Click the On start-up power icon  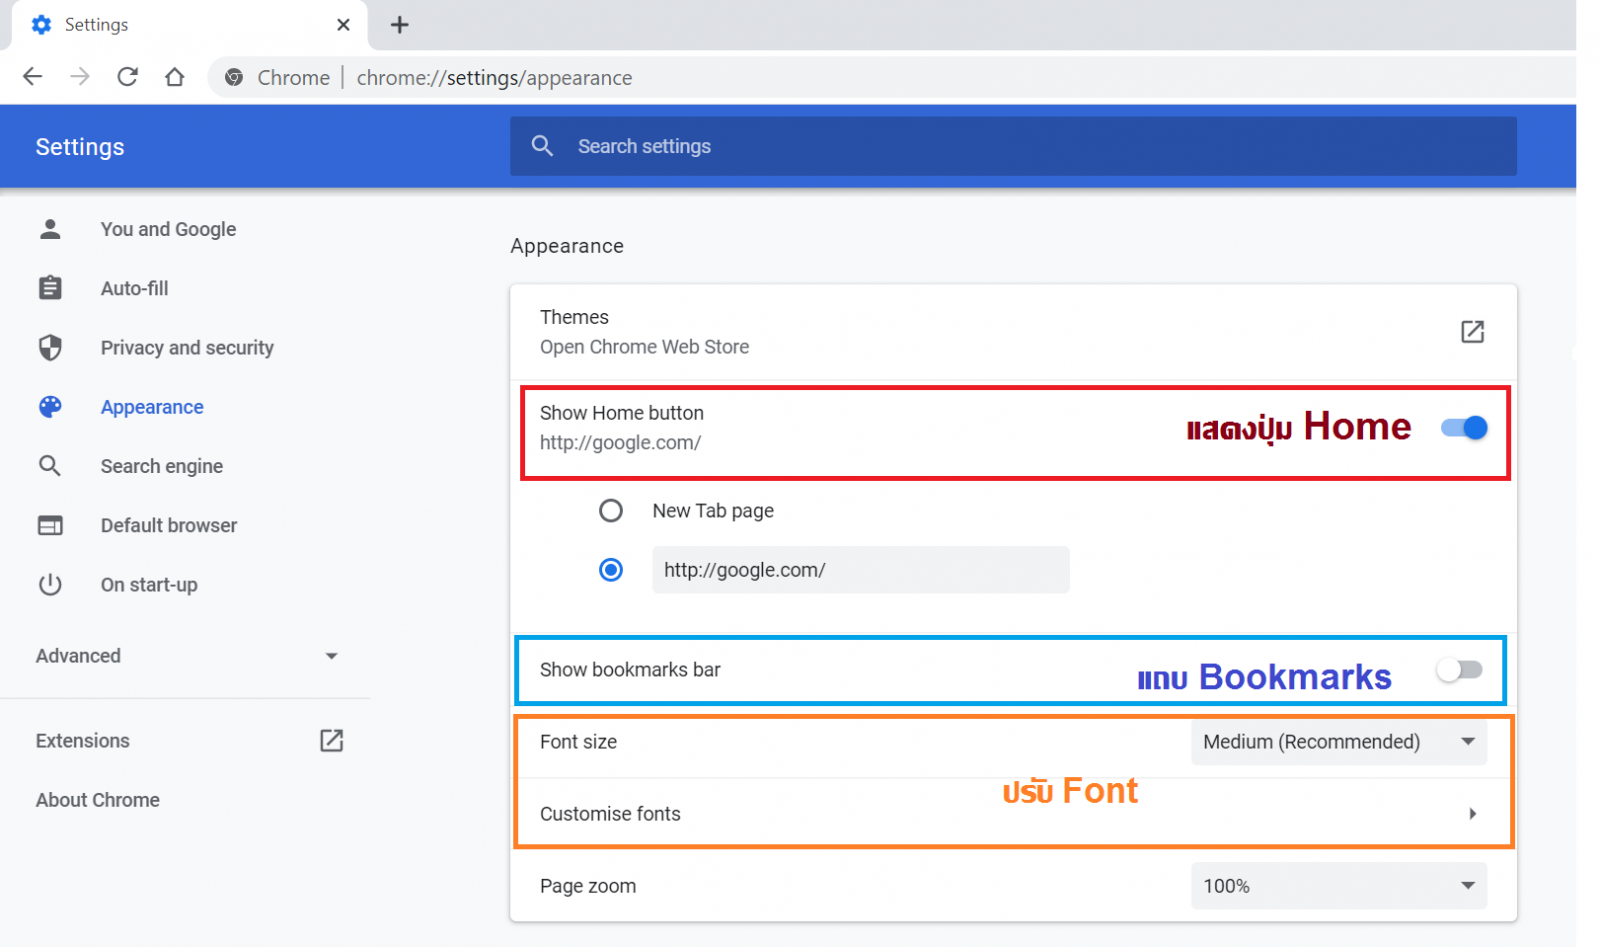pyautogui.click(x=50, y=584)
